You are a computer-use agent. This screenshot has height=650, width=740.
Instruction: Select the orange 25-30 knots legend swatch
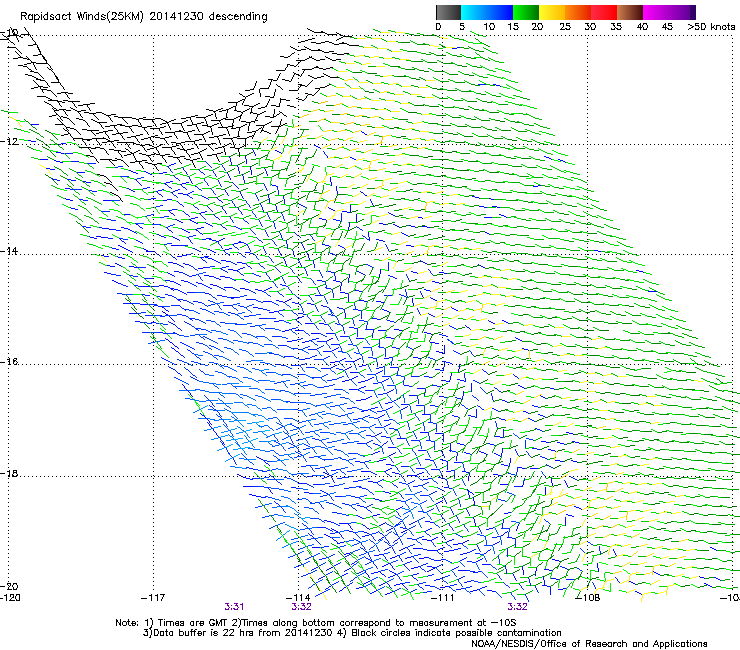point(578,12)
